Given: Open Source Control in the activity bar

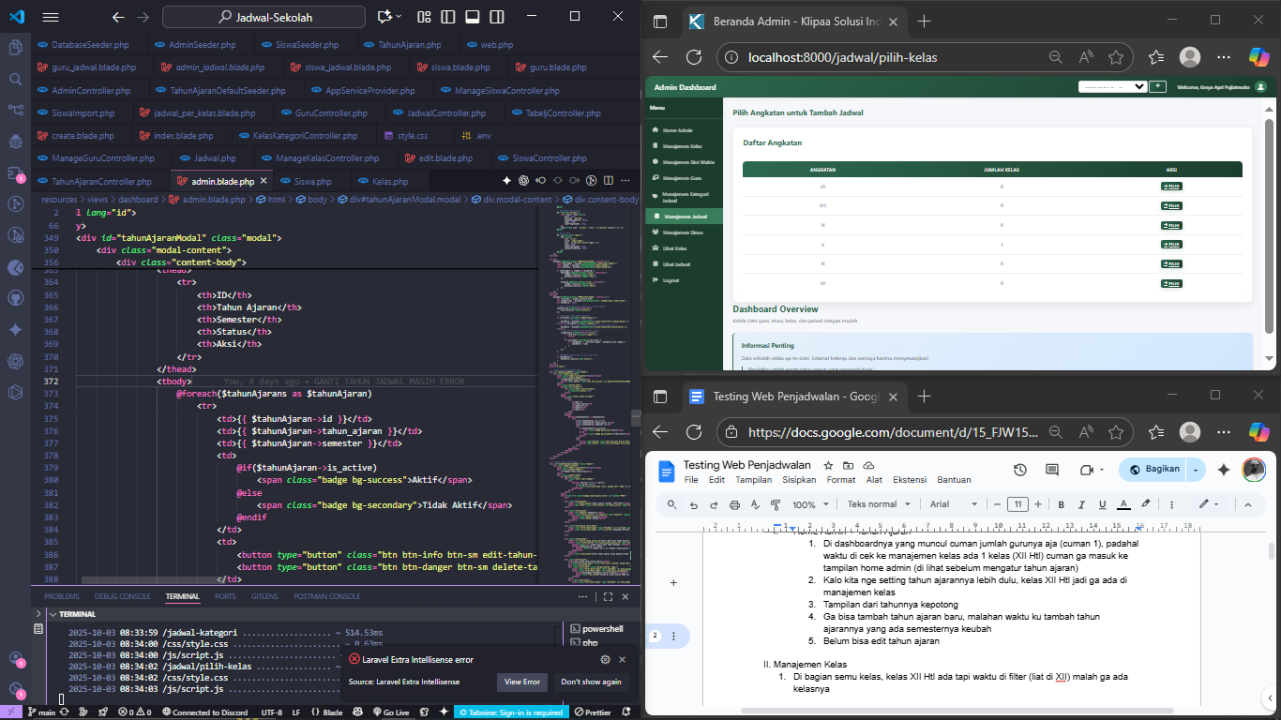Looking at the screenshot, I should (x=15, y=110).
